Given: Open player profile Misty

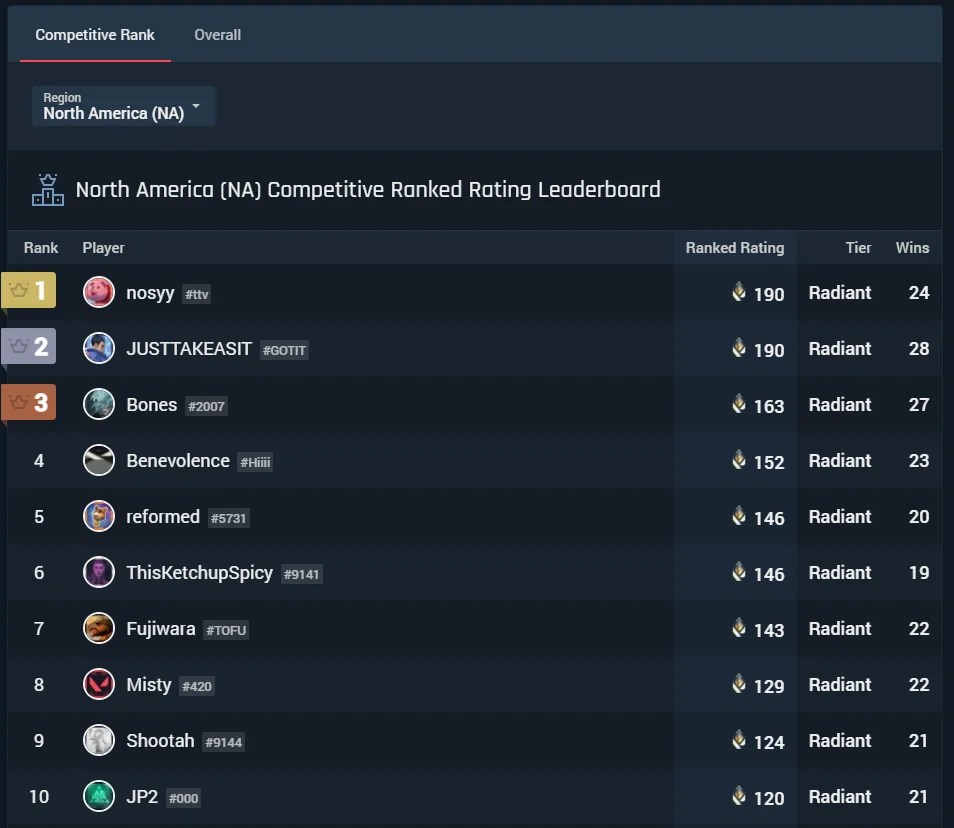Looking at the screenshot, I should pos(149,685).
